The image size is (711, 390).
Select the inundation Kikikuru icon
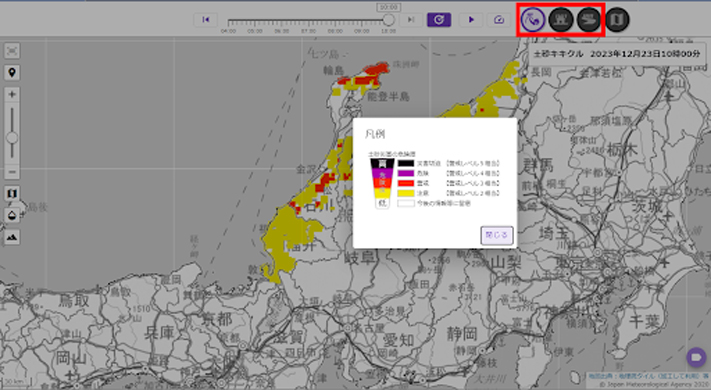pos(561,20)
